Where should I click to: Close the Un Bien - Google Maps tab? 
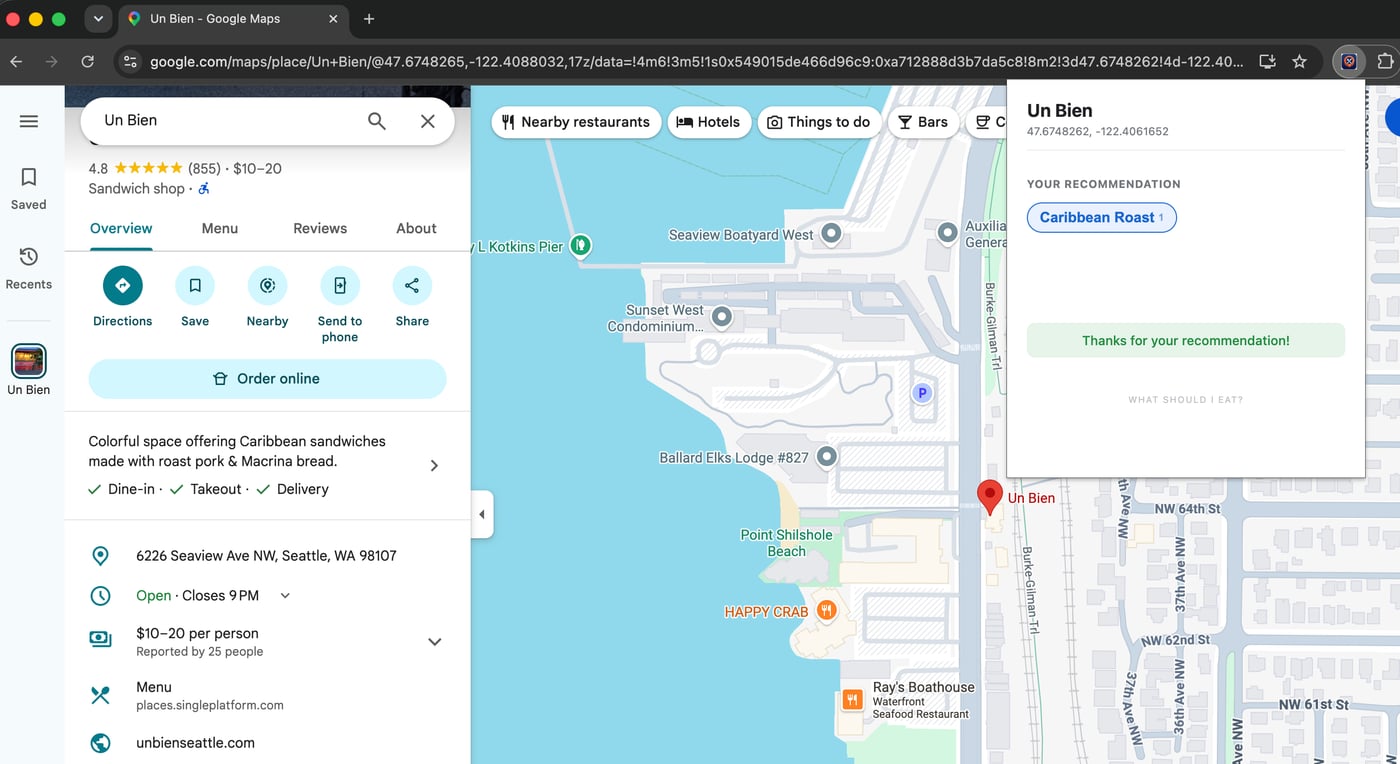click(x=334, y=19)
